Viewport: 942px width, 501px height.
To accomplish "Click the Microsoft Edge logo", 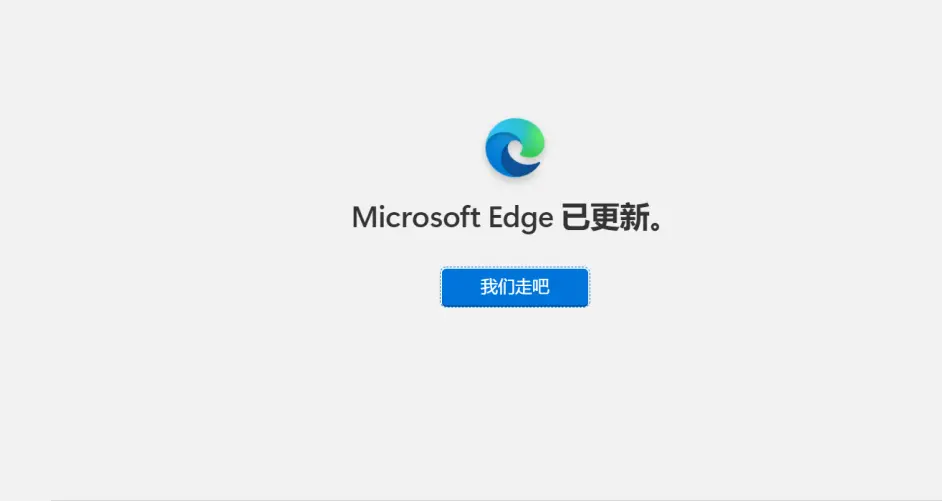I will (515, 148).
